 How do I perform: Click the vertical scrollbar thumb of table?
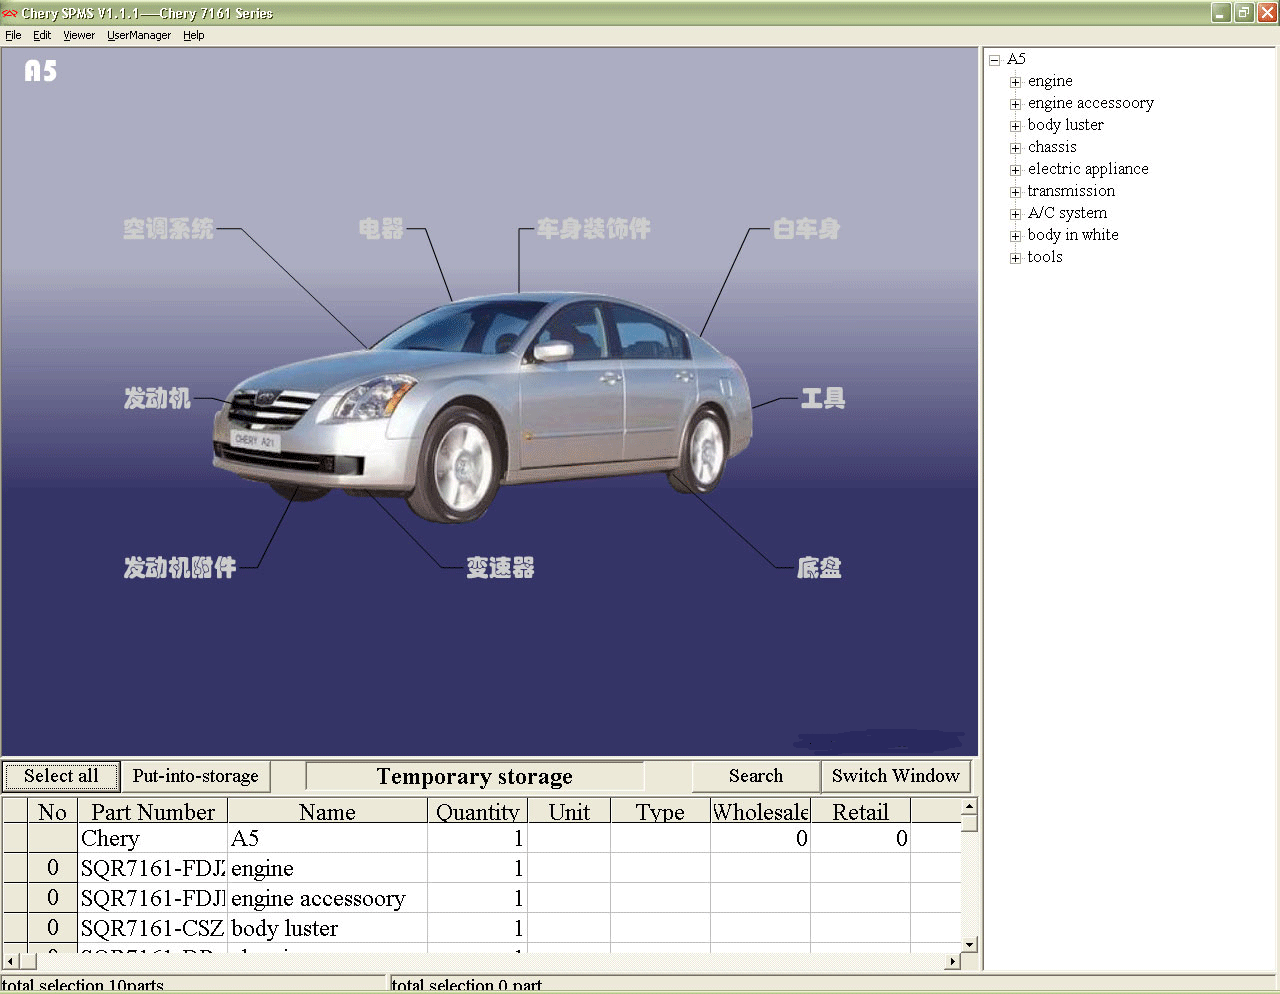pyautogui.click(x=968, y=823)
